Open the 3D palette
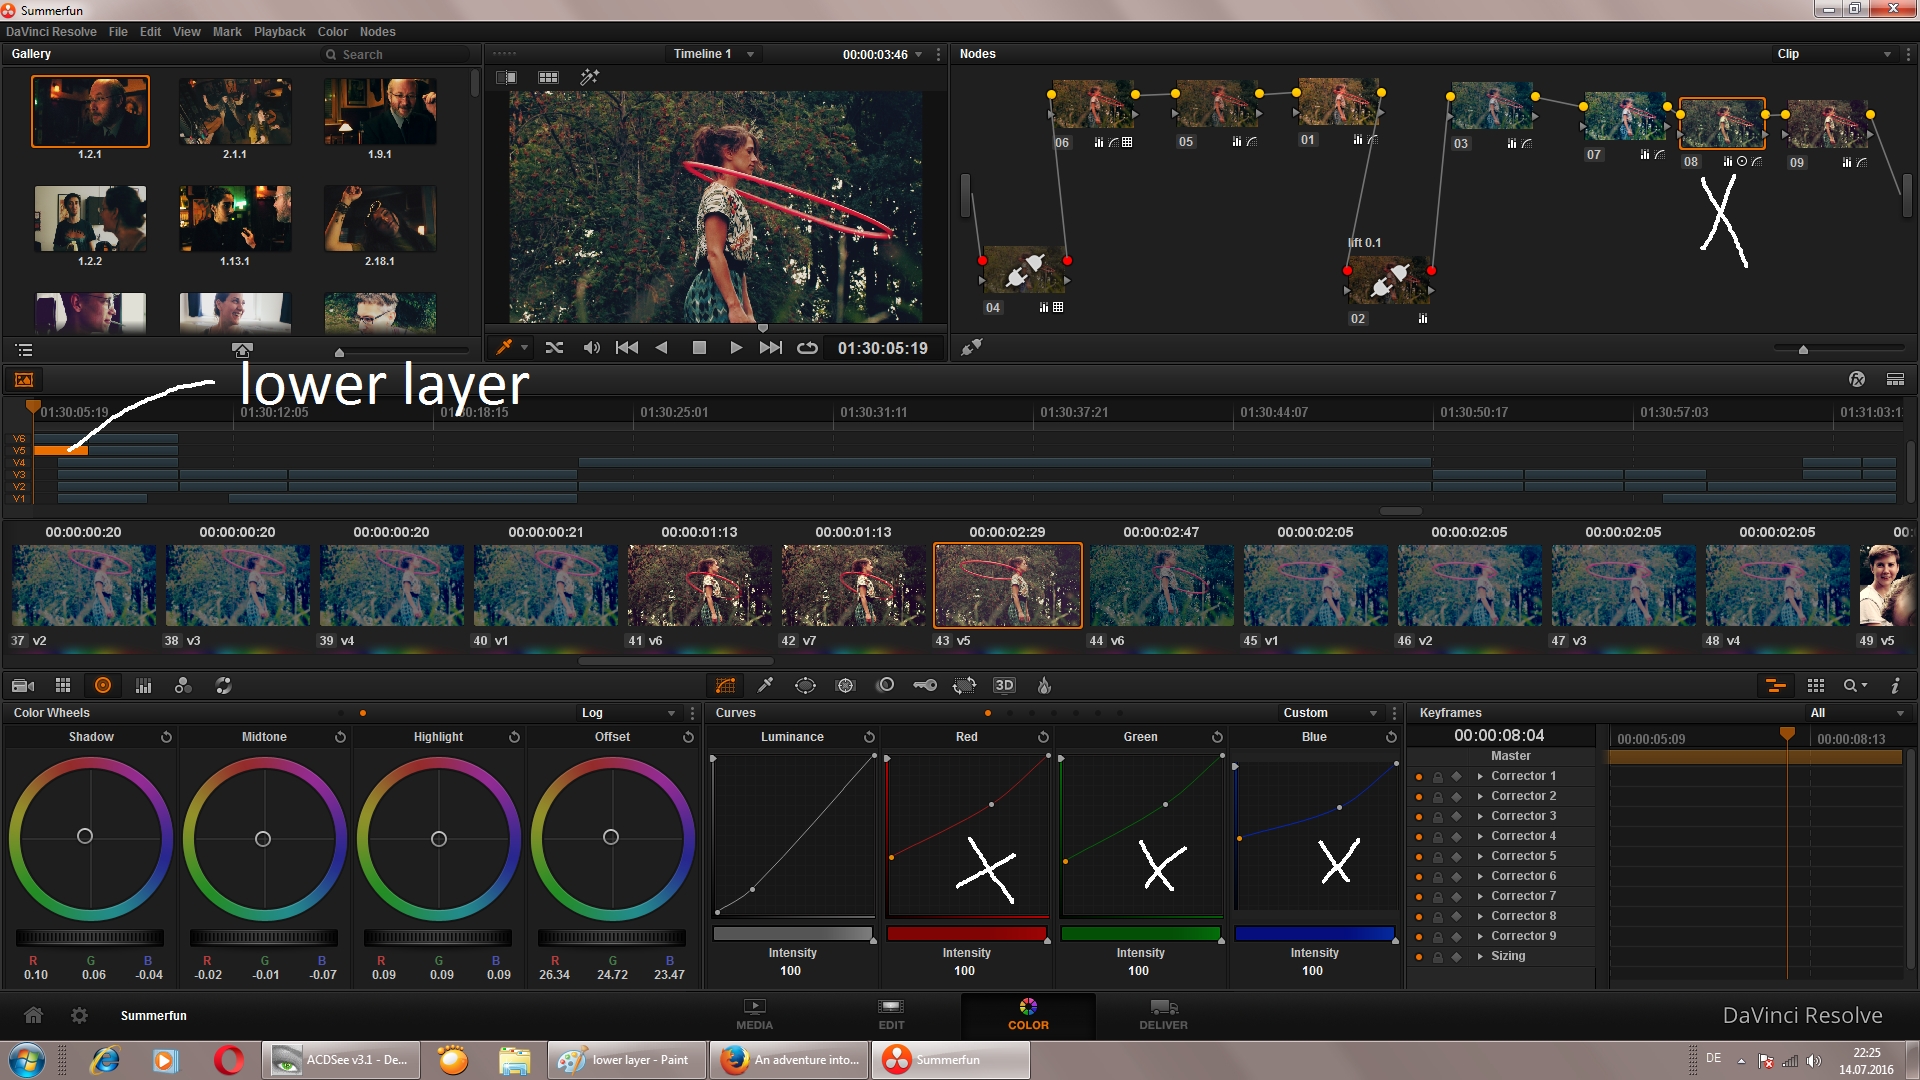1920x1080 pixels. coord(1004,686)
